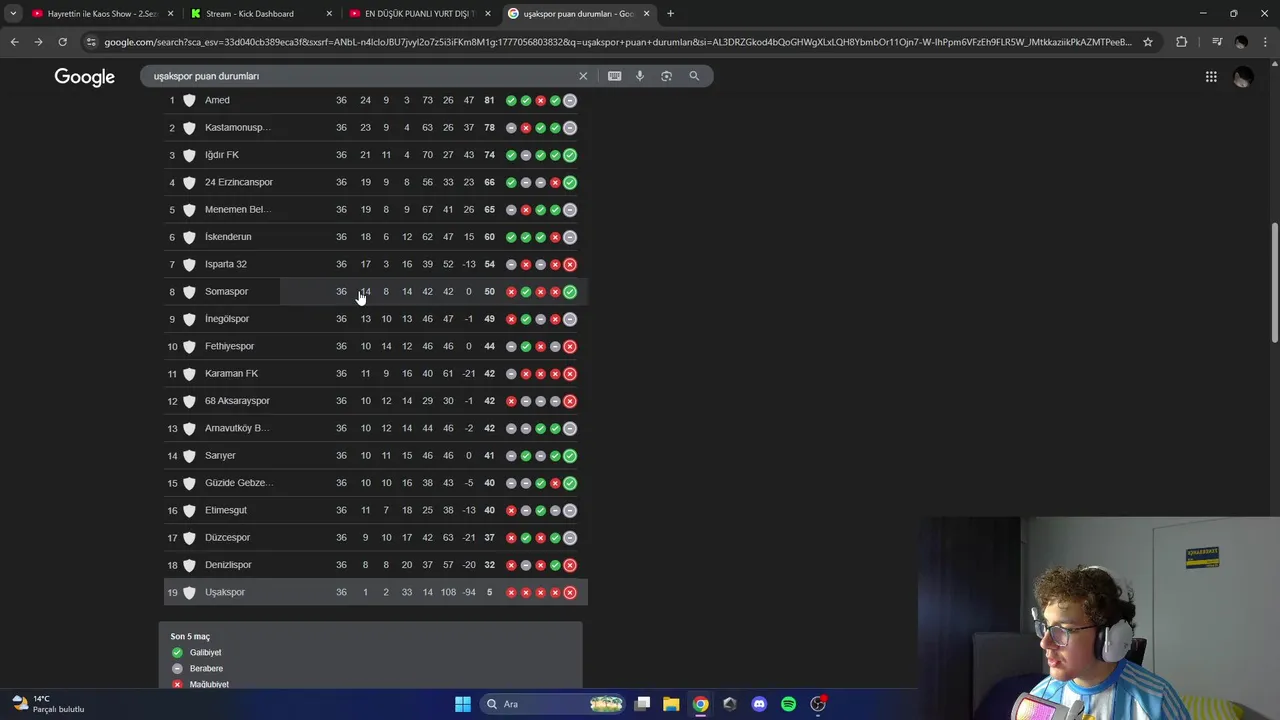Click the Uşakspor team name
Screen dimensions: 1280x720
[x=225, y=592]
